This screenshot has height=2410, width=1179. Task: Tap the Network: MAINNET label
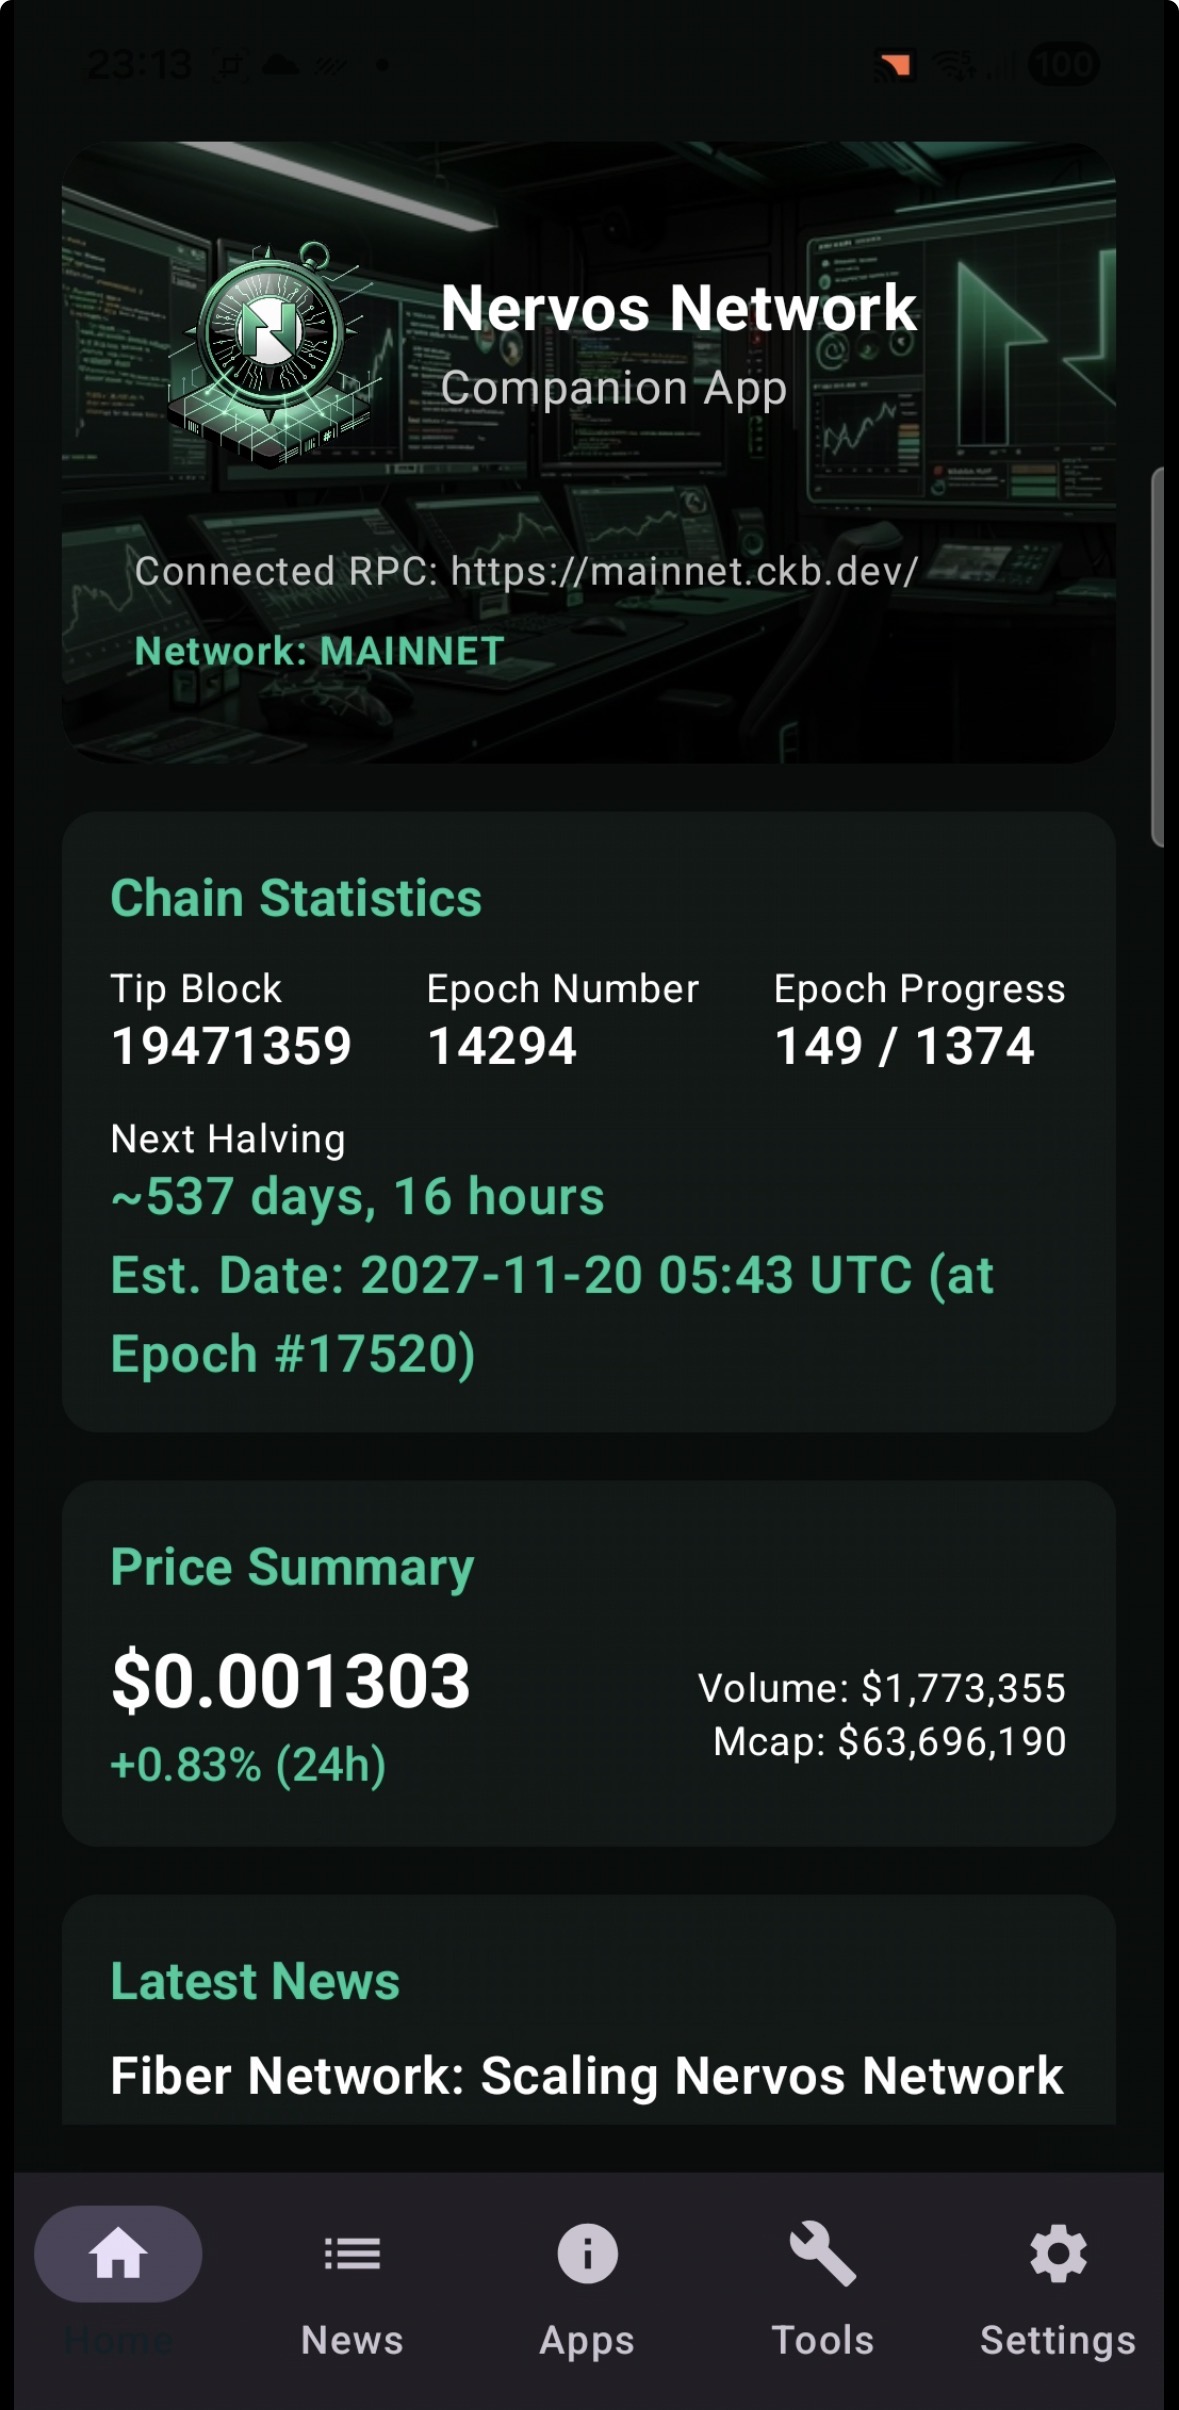click(319, 651)
